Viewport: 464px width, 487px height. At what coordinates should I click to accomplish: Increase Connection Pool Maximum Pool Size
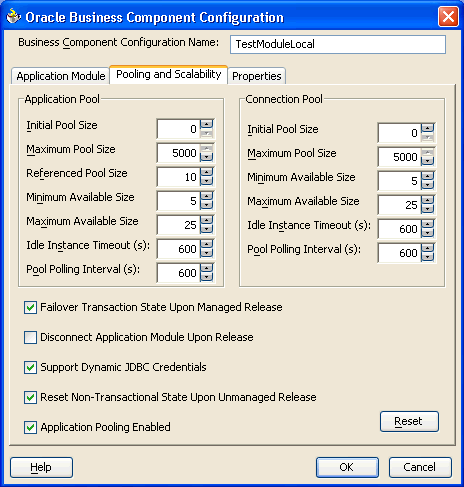[x=428, y=152]
